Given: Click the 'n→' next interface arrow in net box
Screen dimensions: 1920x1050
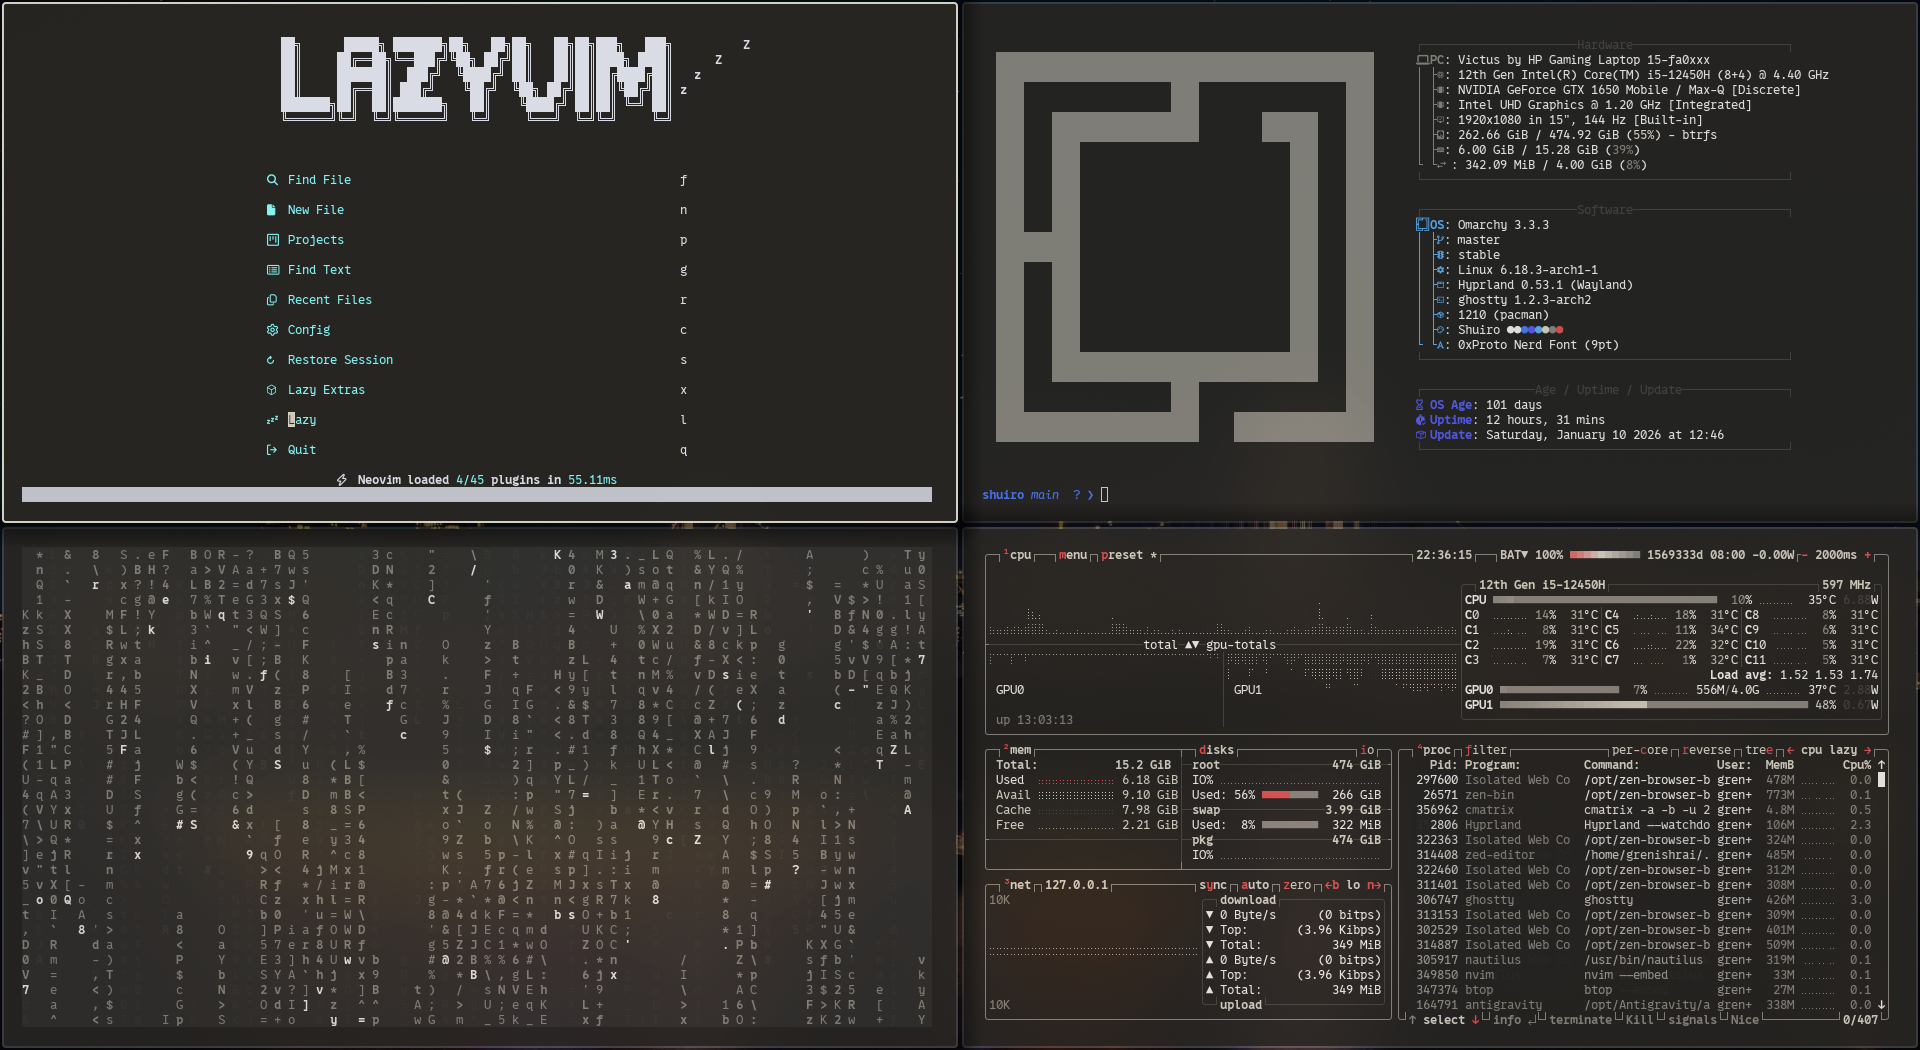Looking at the screenshot, I should [x=1374, y=885].
